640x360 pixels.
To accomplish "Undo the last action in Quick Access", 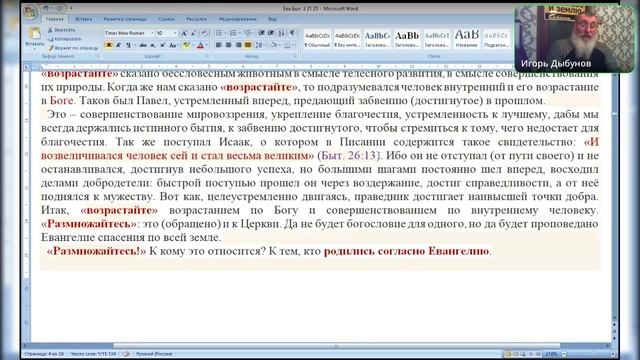I will click(x=46, y=8).
